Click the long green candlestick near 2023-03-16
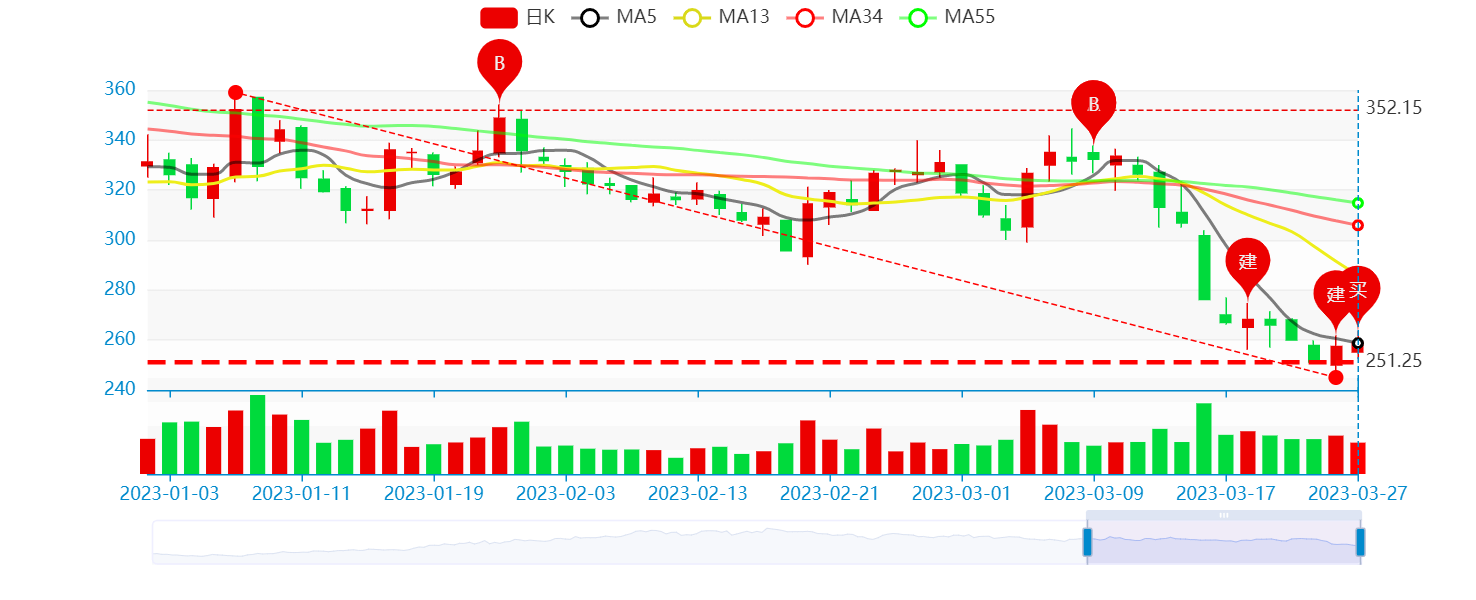Screen dimensions: 1476x600 pyautogui.click(x=1204, y=267)
